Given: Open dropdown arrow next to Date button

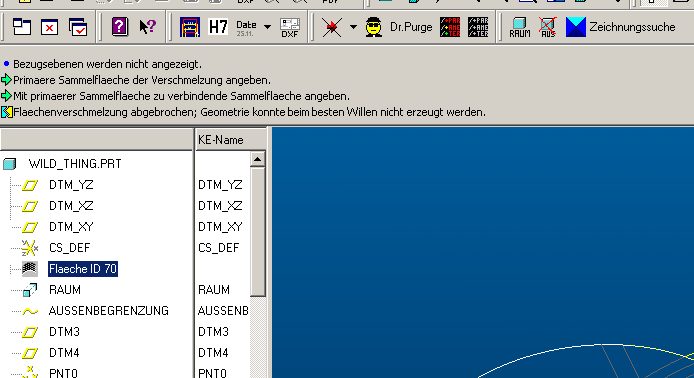Looking at the screenshot, I should [267, 27].
